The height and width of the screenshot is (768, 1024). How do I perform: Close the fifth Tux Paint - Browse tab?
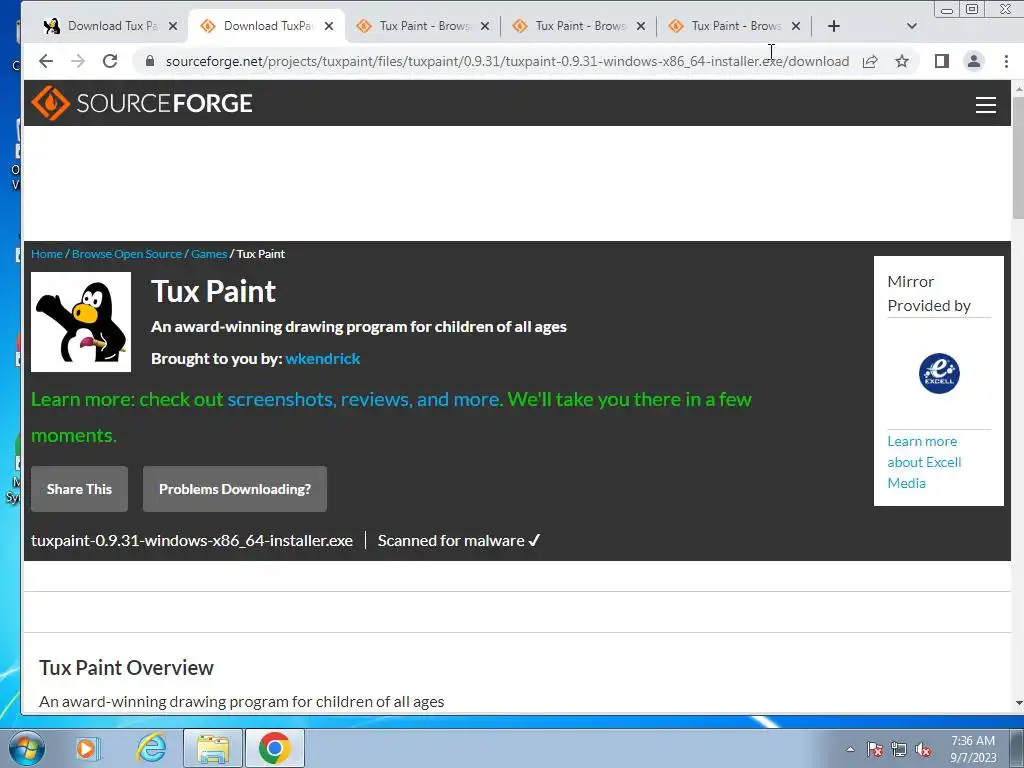795,26
